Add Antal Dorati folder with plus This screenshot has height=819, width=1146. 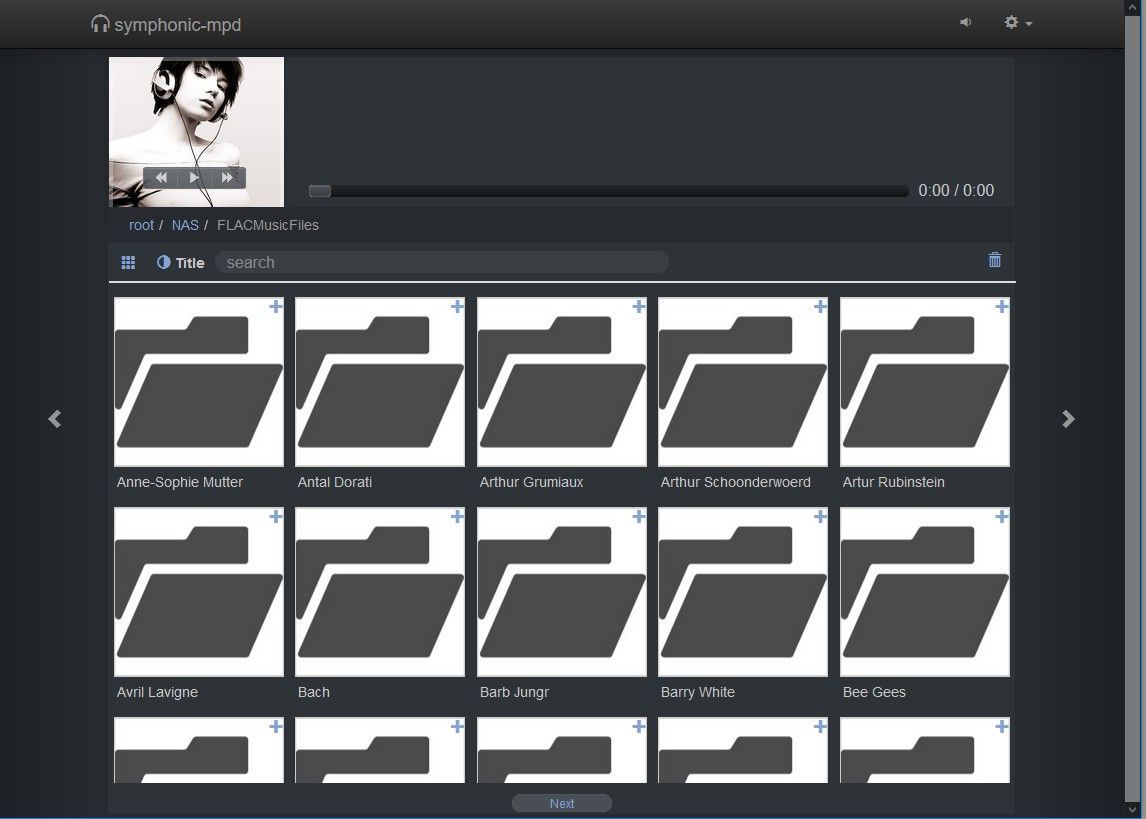[457, 306]
